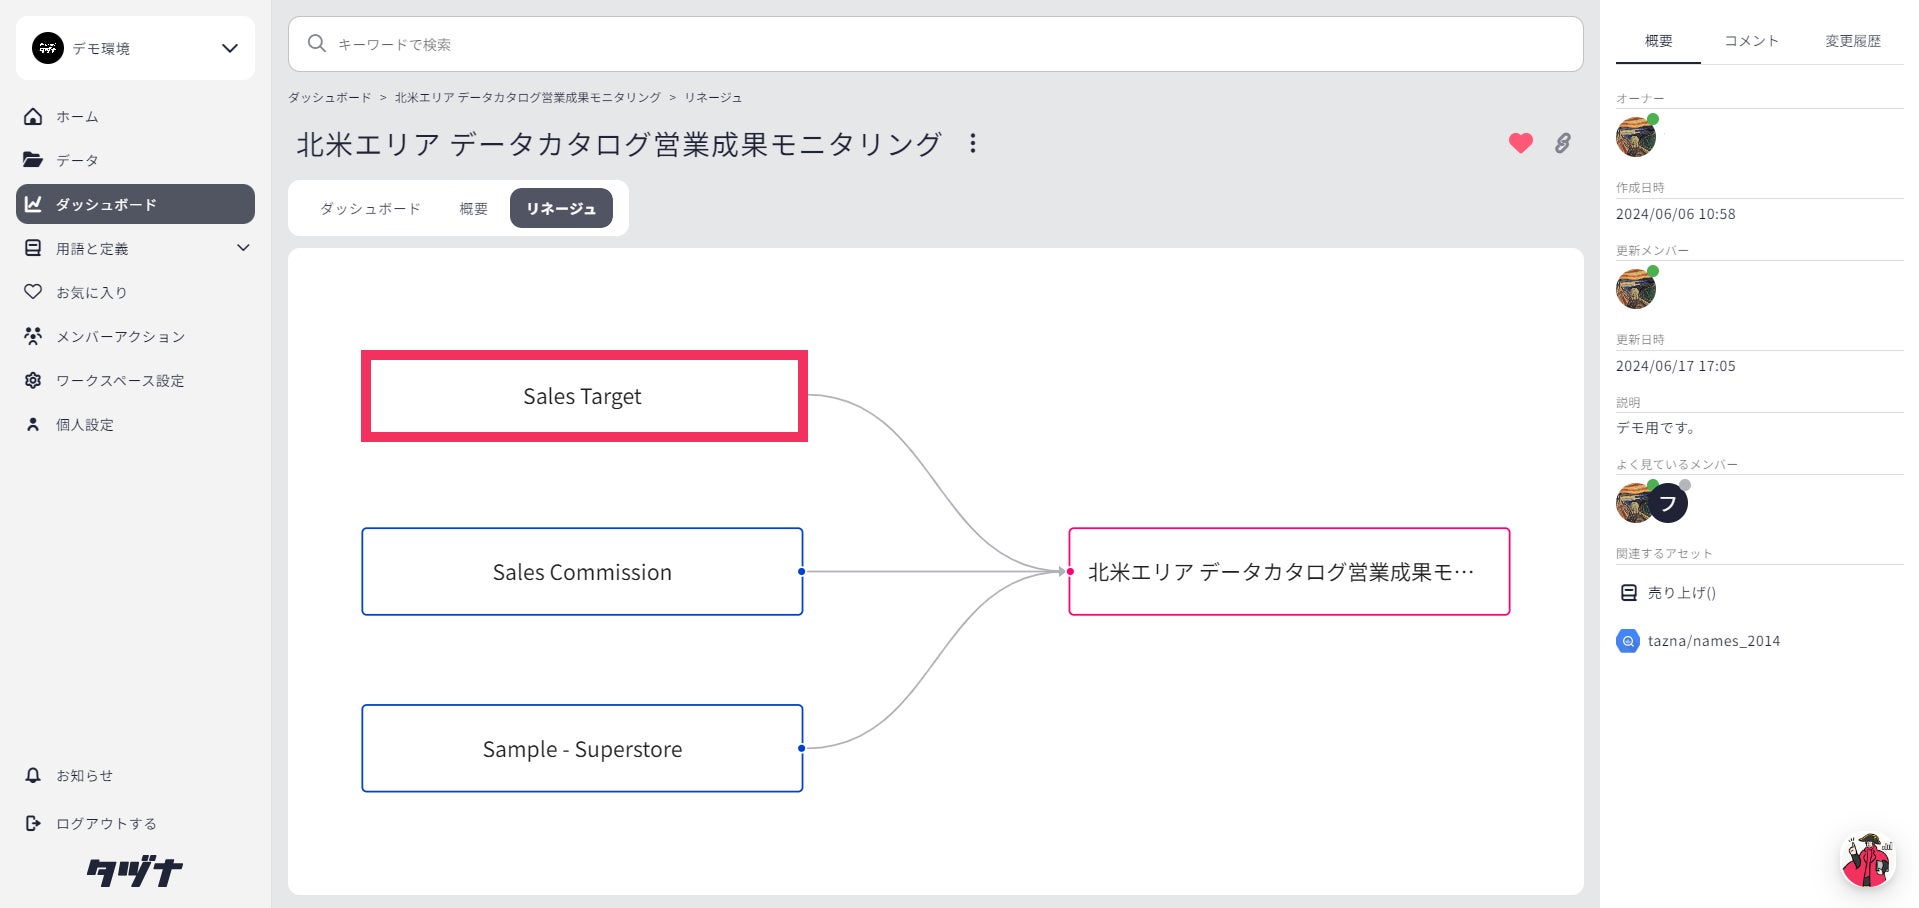Open the tazna/names_2014 related asset
Viewport: 1919px width, 908px height.
1713,641
